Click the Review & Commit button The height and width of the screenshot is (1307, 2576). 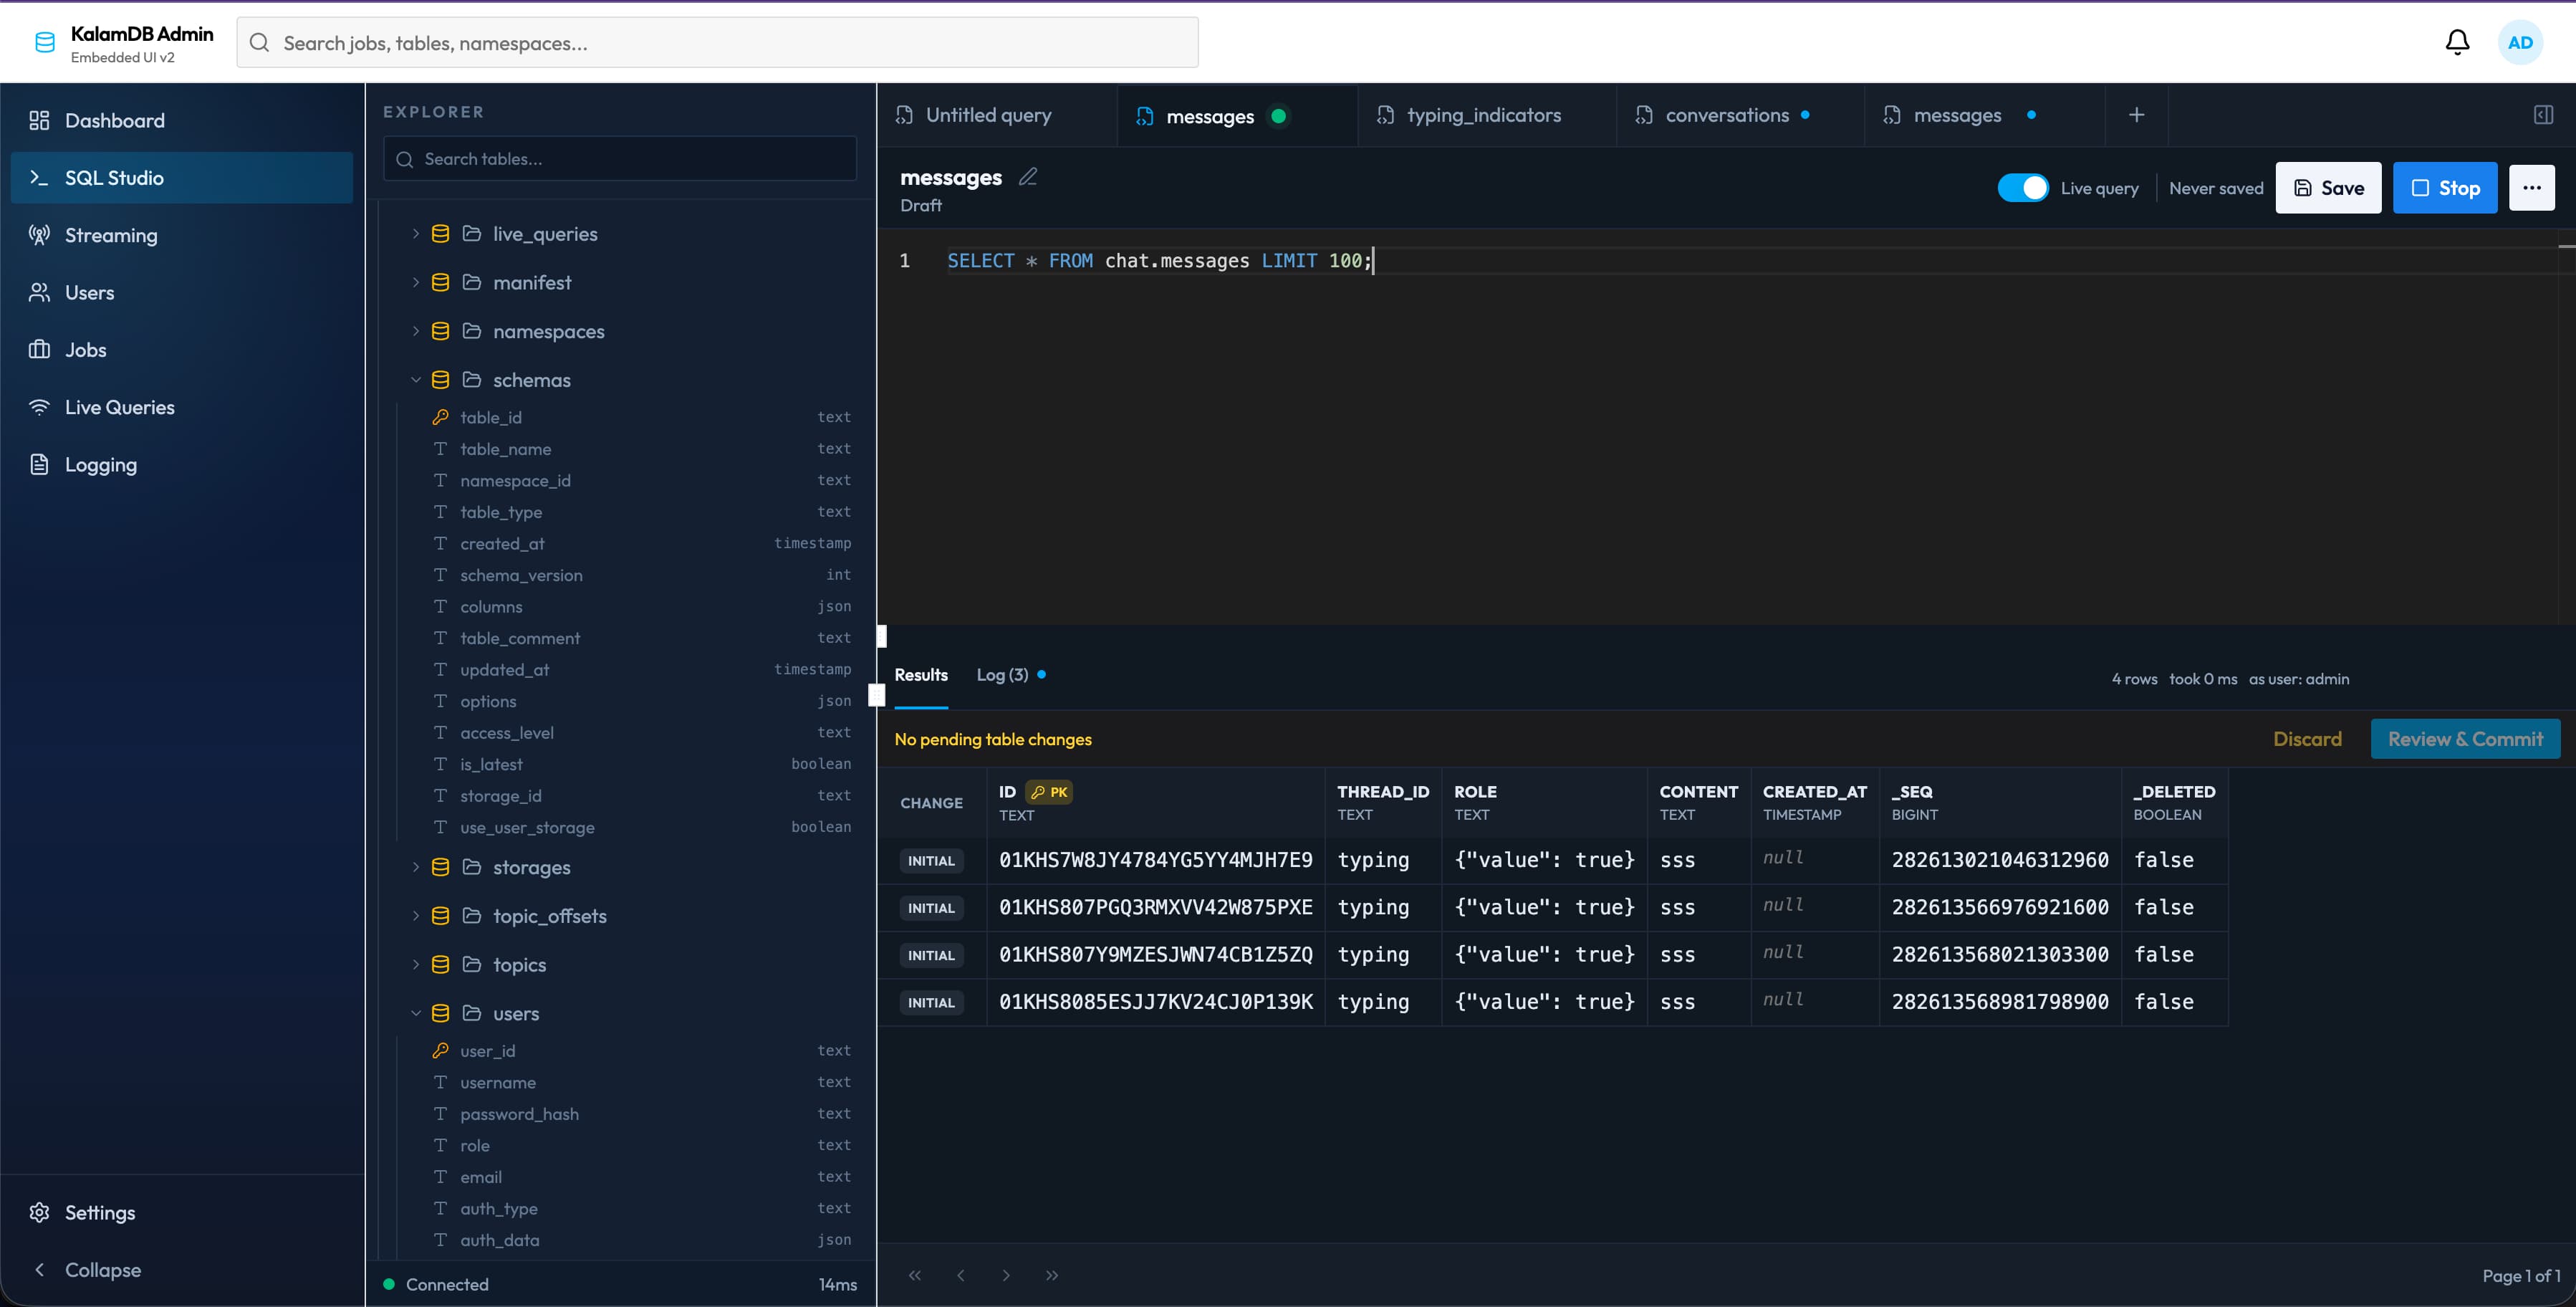tap(2466, 739)
